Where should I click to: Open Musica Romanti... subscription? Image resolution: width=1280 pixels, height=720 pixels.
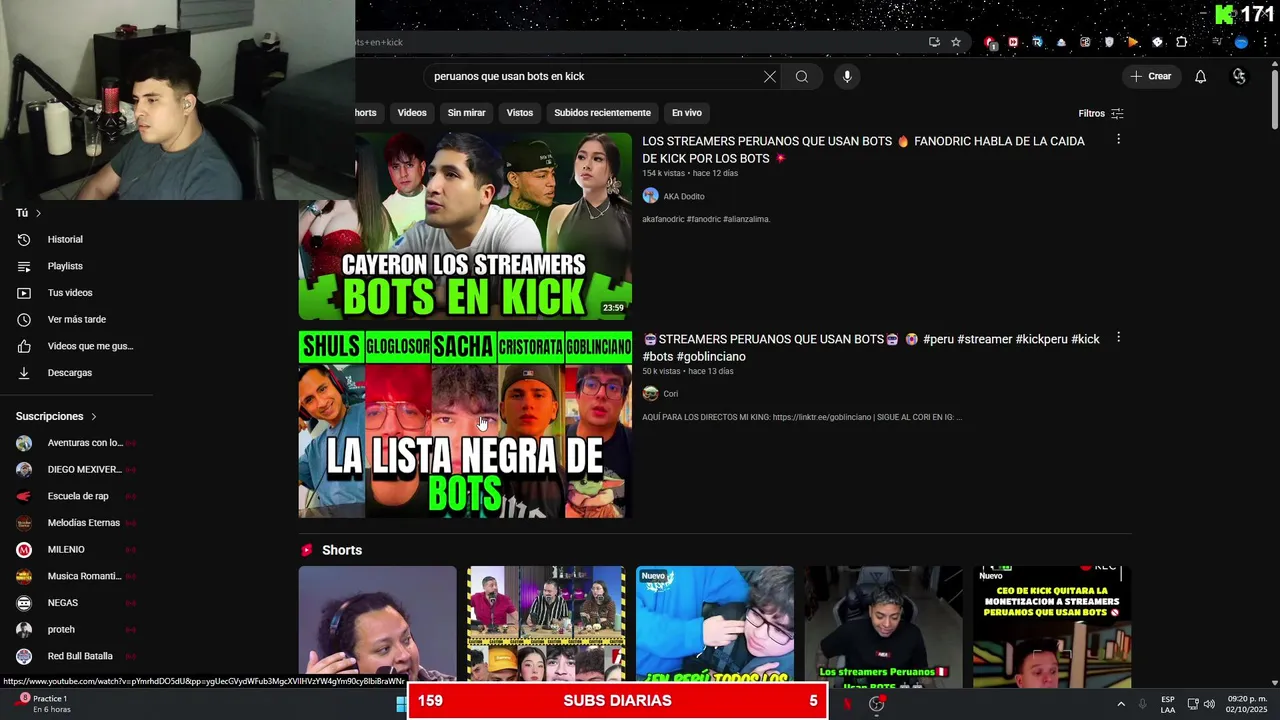click(76, 576)
